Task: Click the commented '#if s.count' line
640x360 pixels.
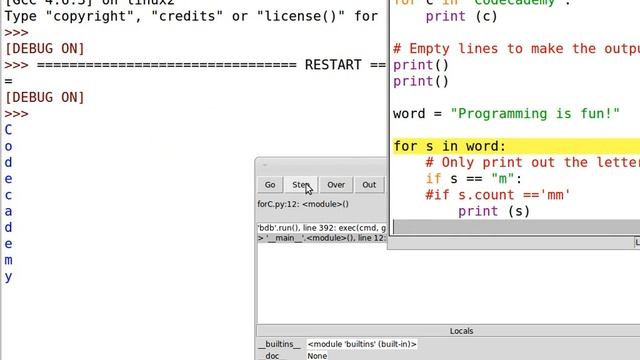Action: click(x=498, y=195)
